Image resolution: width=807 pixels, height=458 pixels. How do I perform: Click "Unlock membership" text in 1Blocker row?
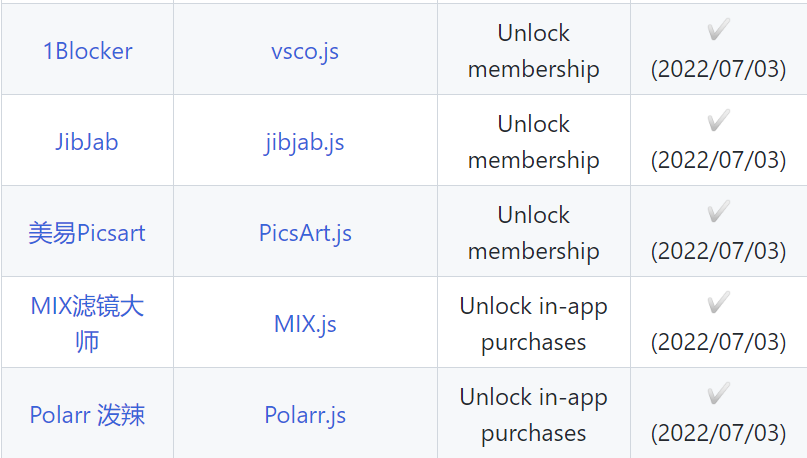click(534, 51)
